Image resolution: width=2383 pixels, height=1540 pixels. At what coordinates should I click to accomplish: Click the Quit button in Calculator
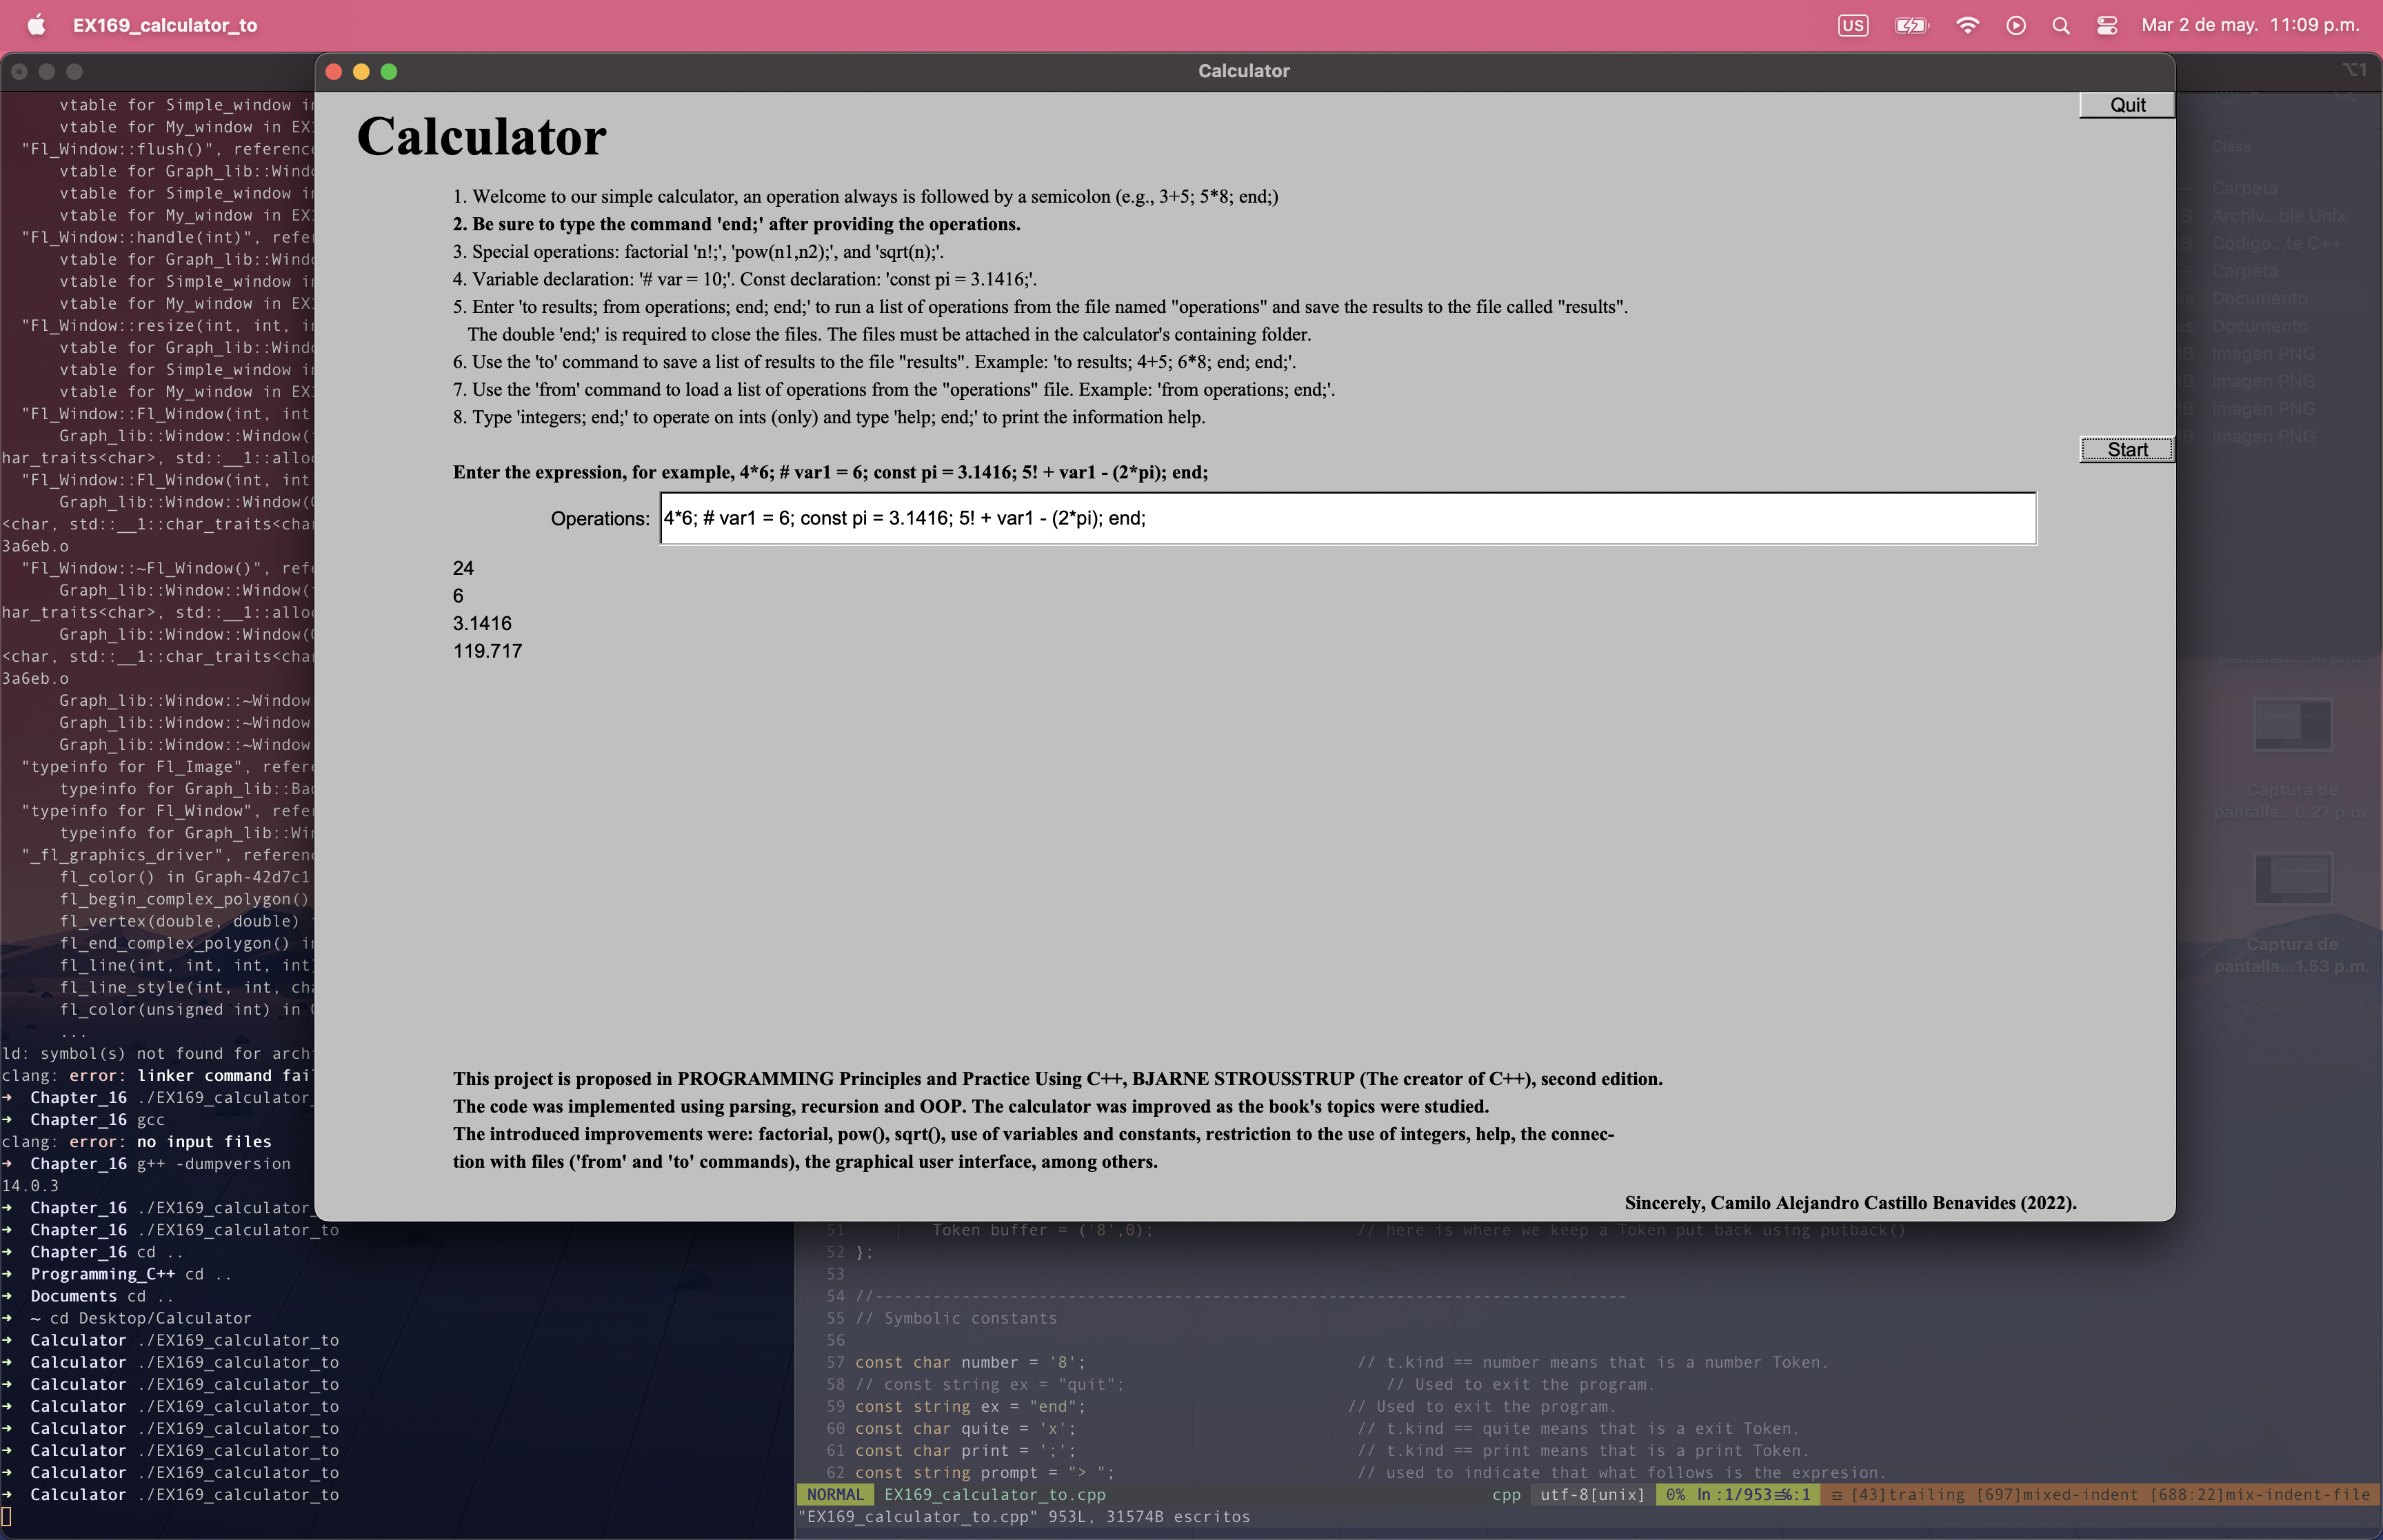tap(2127, 105)
